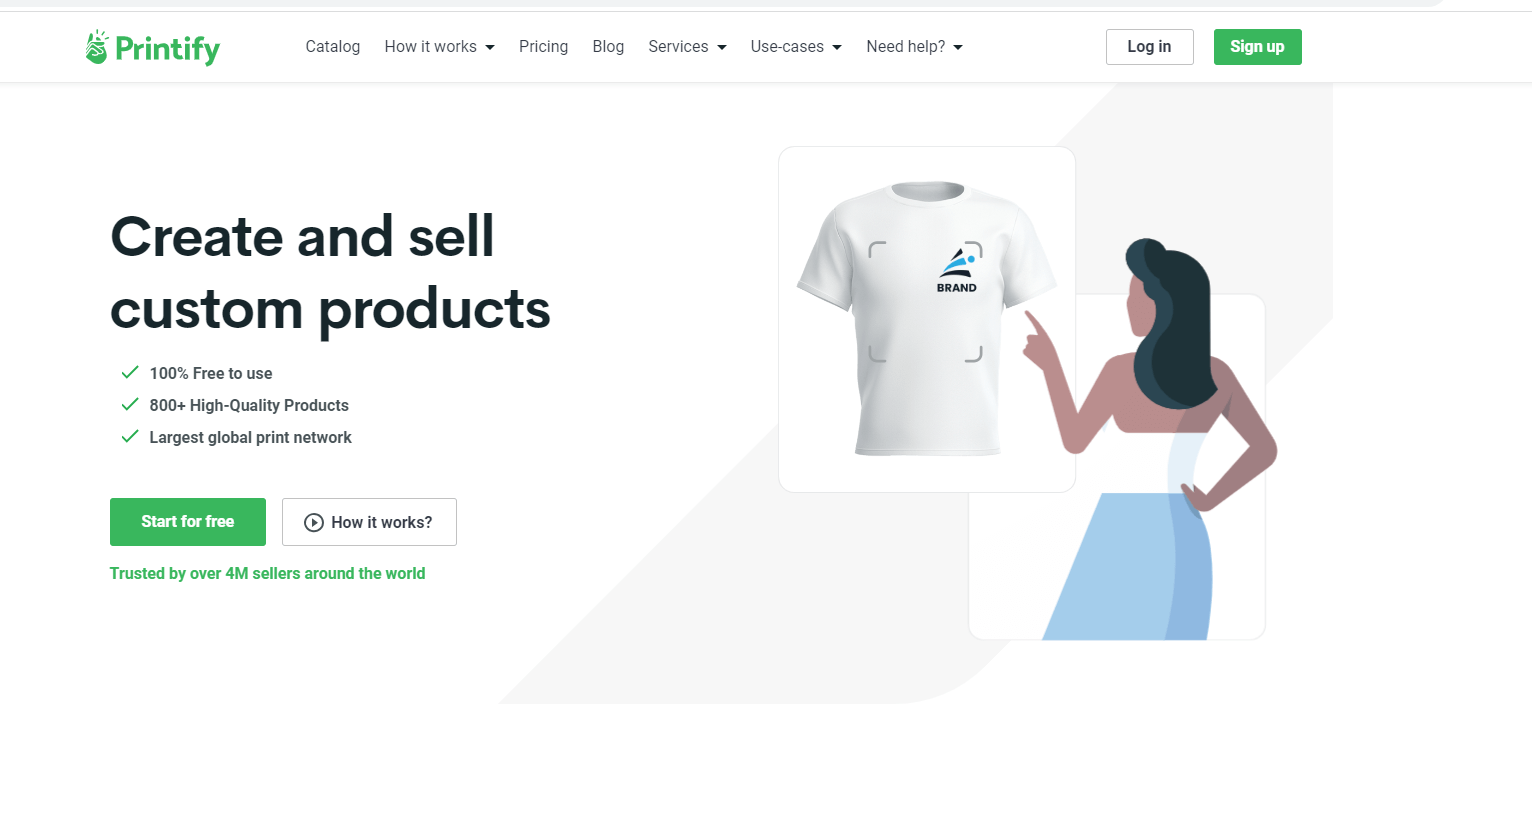This screenshot has width=1532, height=816.
Task: Click checkmark beside Largest global print network
Action: point(129,436)
